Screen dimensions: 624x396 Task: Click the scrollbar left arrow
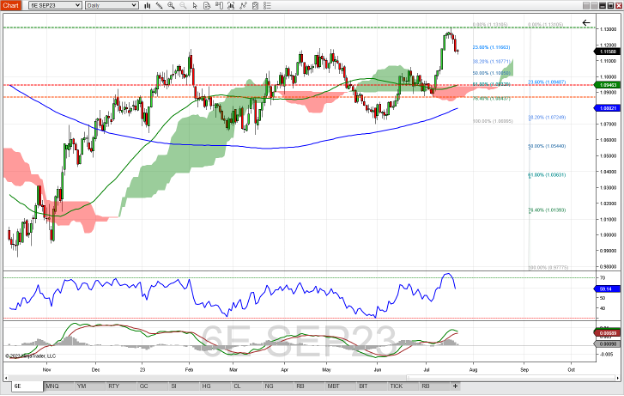[6, 377]
